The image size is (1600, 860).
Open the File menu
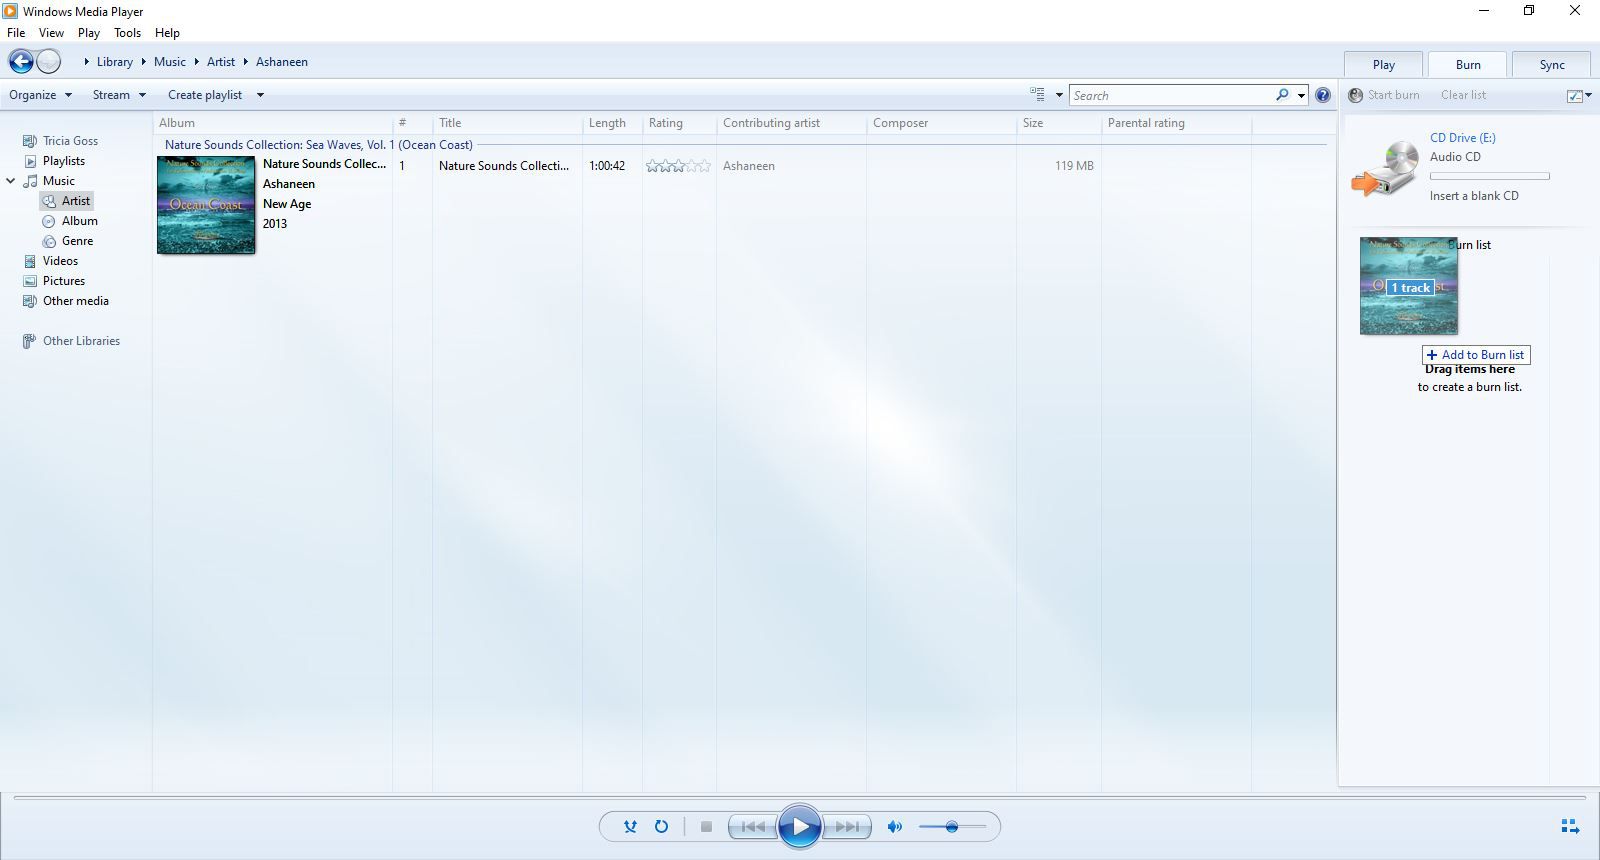16,32
